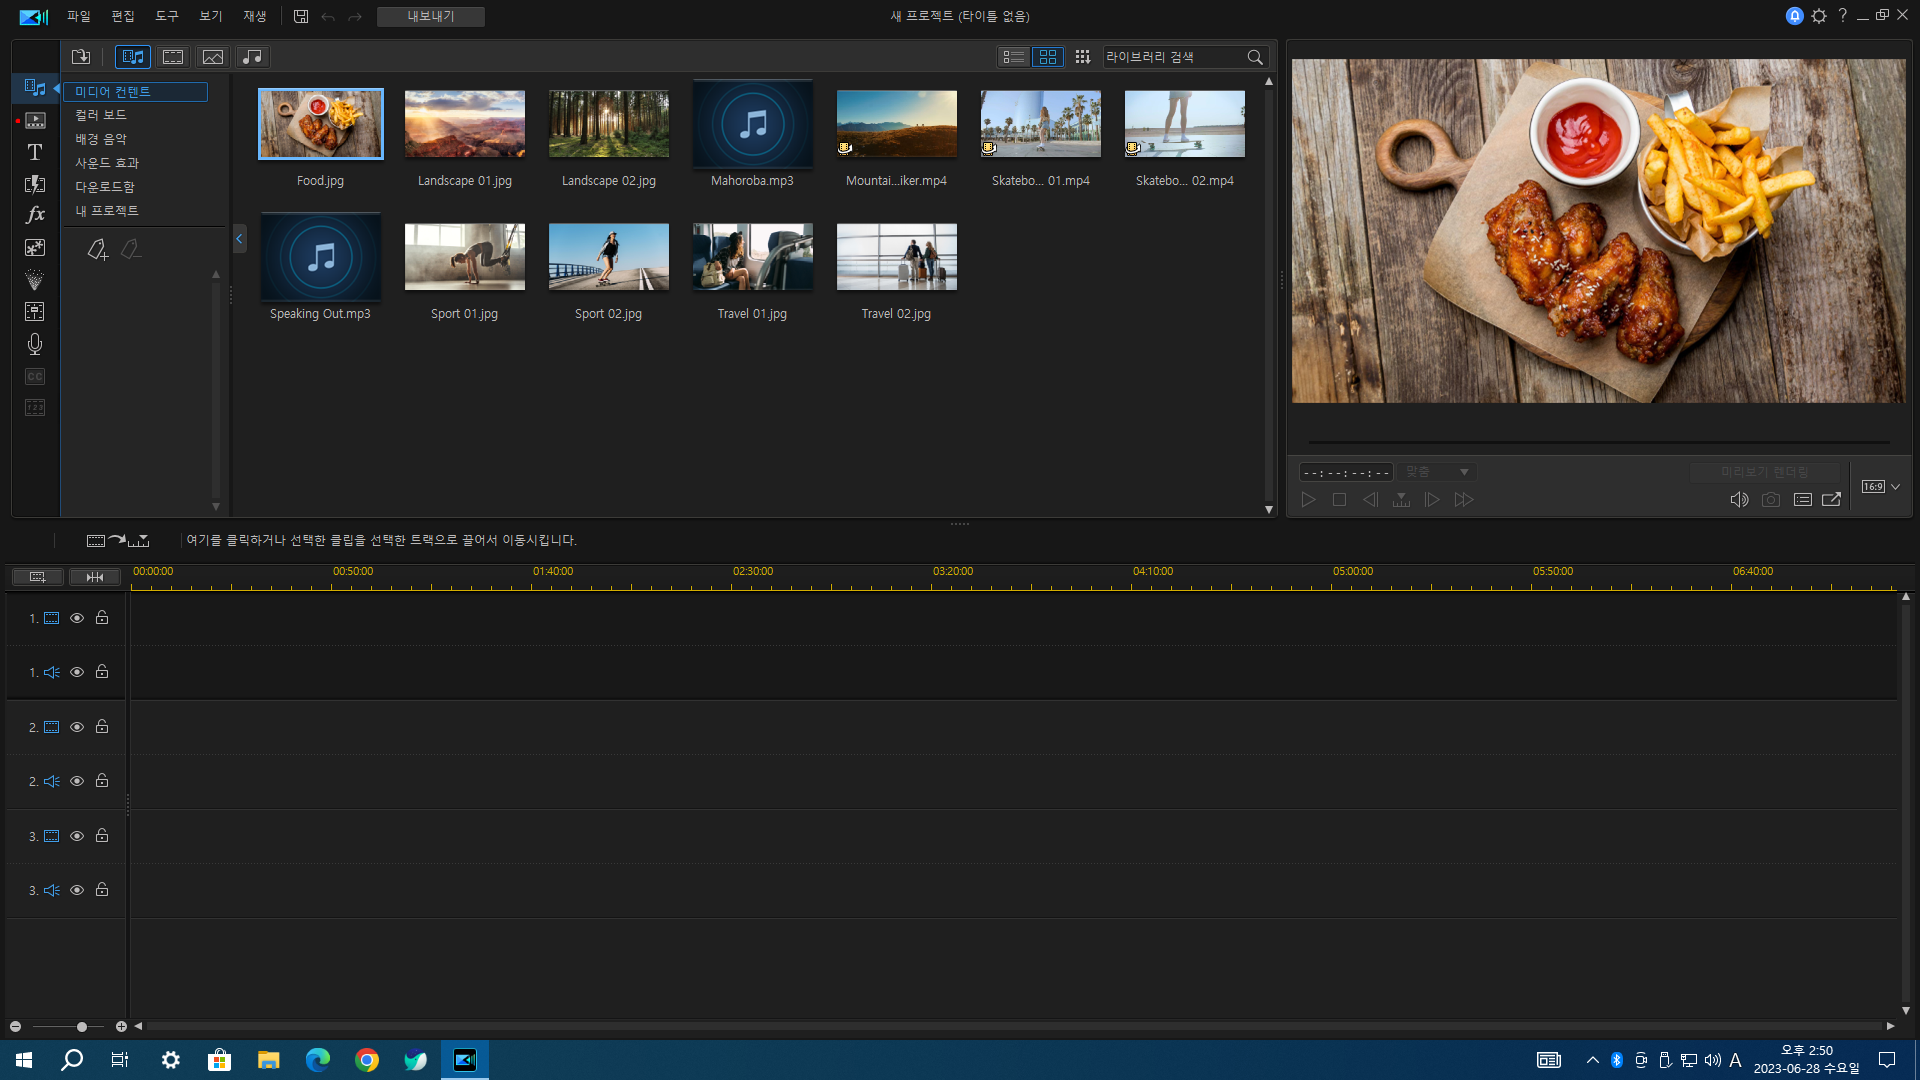The image size is (1920, 1080).
Task: Click the timeline zoom slider handle
Action: (82, 1026)
